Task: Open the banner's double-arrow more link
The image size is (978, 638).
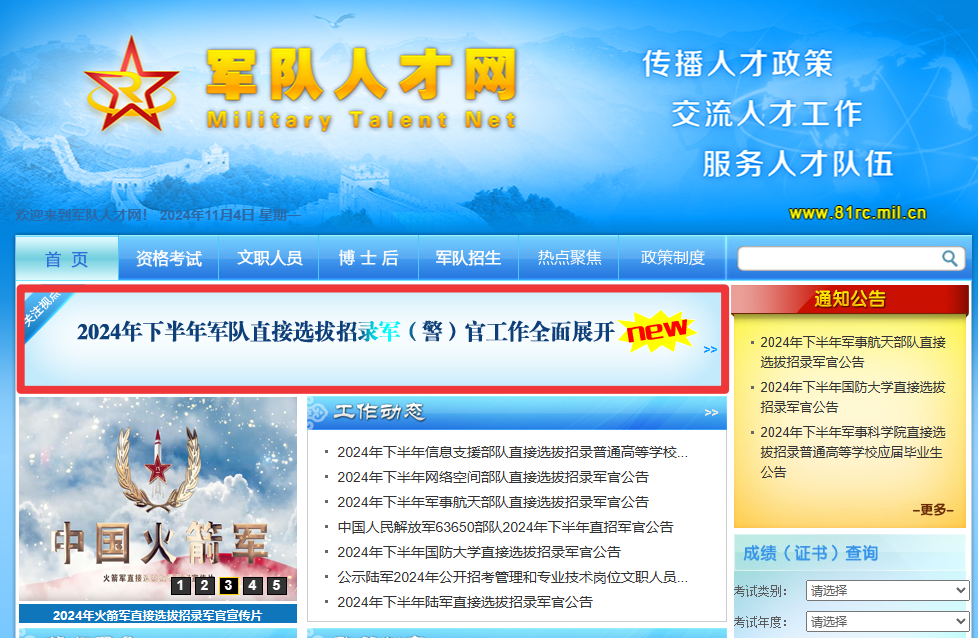Action: point(710,350)
